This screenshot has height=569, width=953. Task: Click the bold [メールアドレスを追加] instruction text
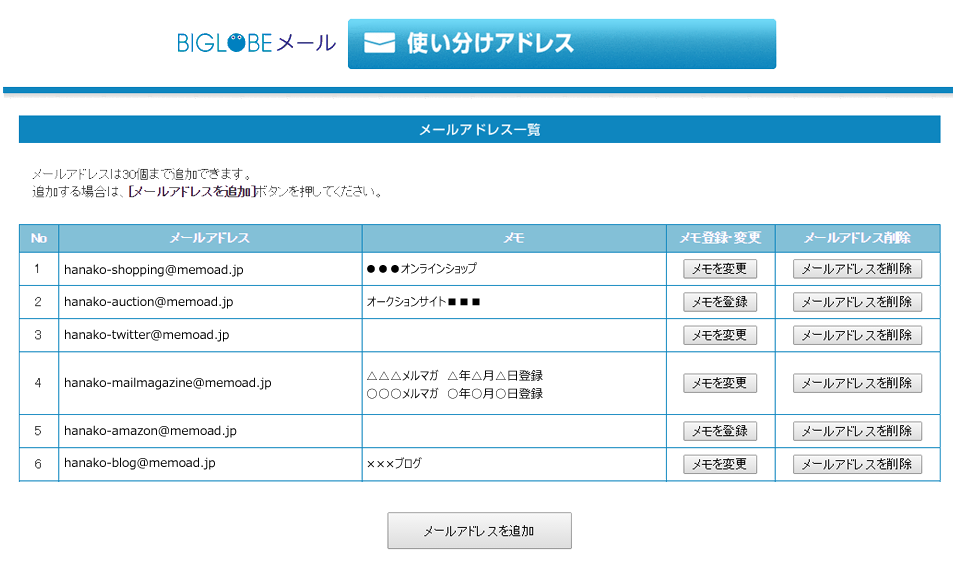[x=192, y=191]
